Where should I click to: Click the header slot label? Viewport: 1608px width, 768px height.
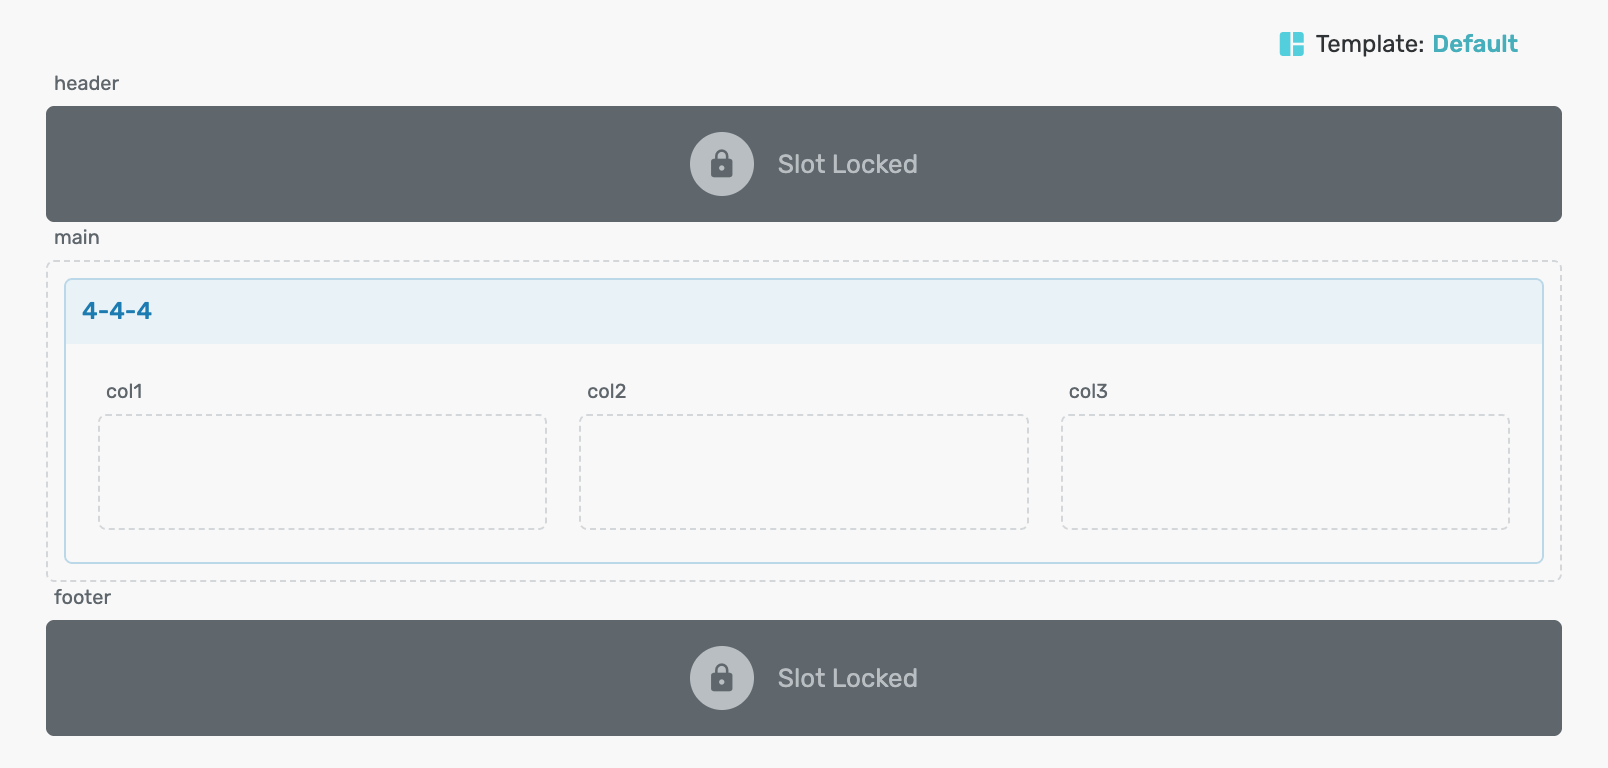click(x=86, y=83)
